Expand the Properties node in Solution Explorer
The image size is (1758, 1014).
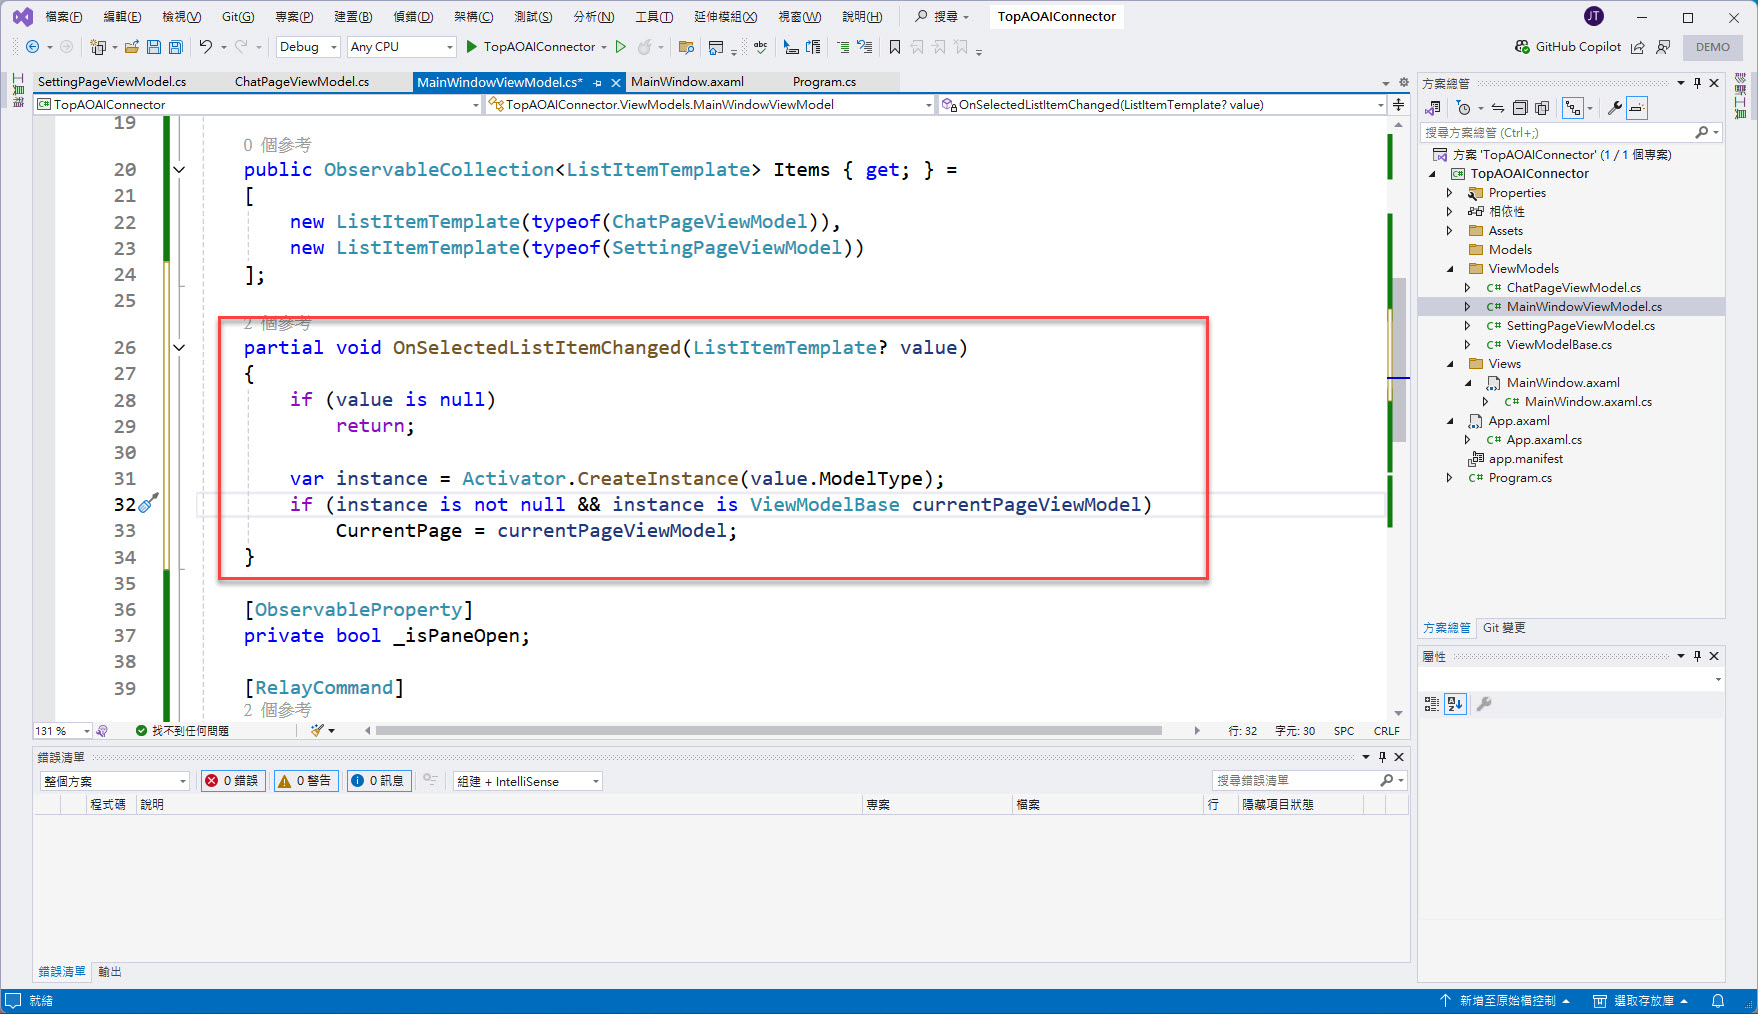point(1449,193)
